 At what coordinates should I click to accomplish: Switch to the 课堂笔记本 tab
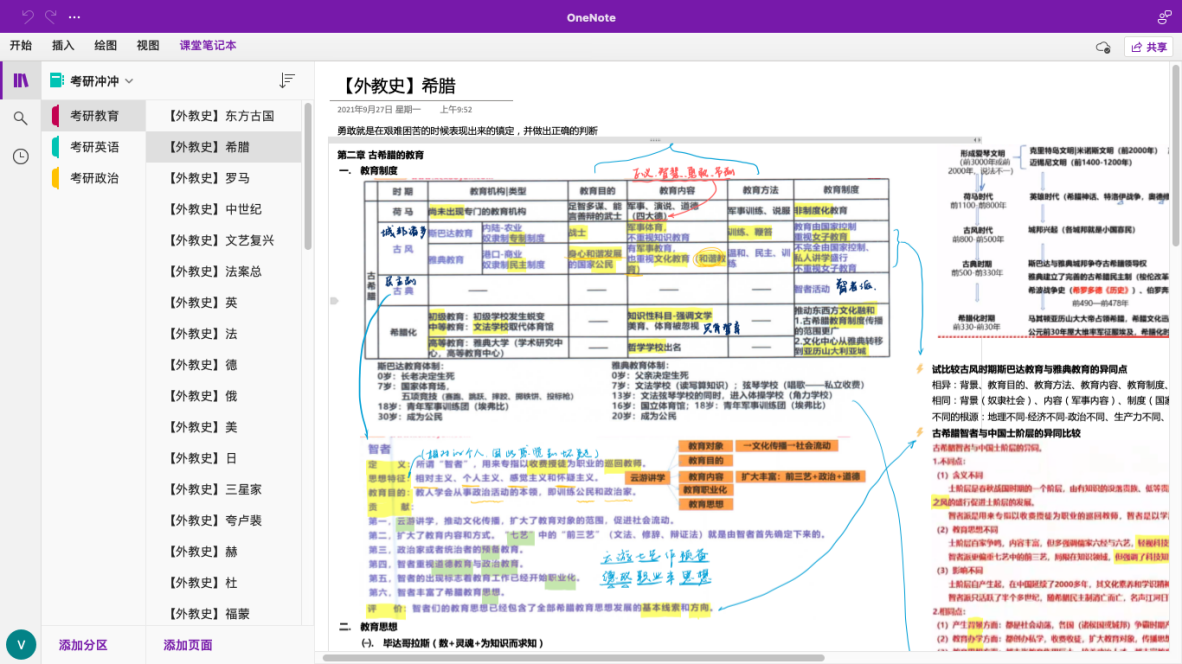pos(208,46)
